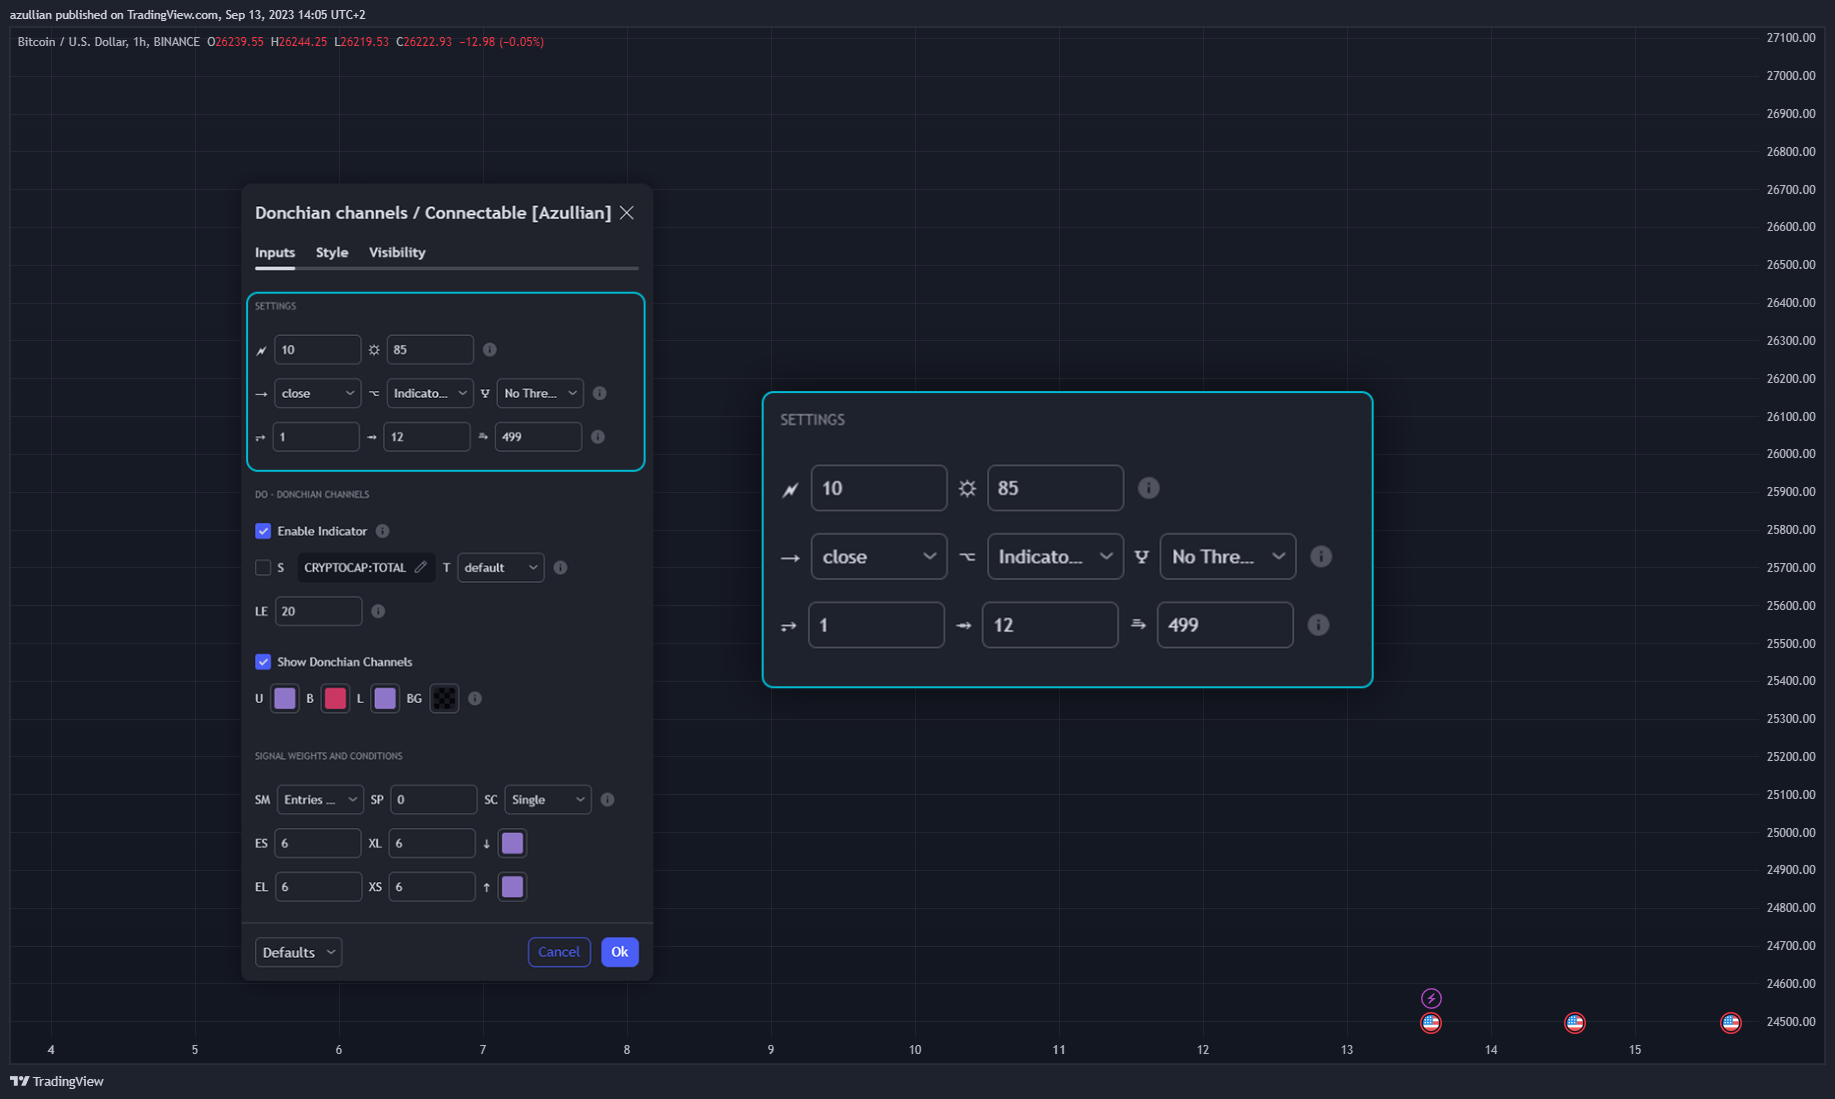Viewport: 1835px width, 1099px height.
Task: Click info icon beside No Thre... dropdown in dialog
Action: [600, 393]
